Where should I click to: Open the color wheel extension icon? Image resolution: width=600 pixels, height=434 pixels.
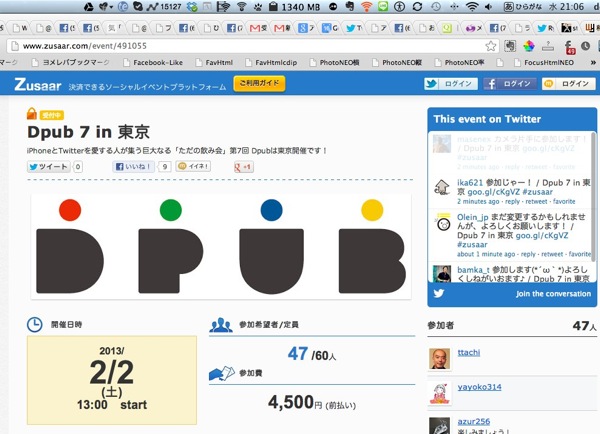tap(529, 46)
